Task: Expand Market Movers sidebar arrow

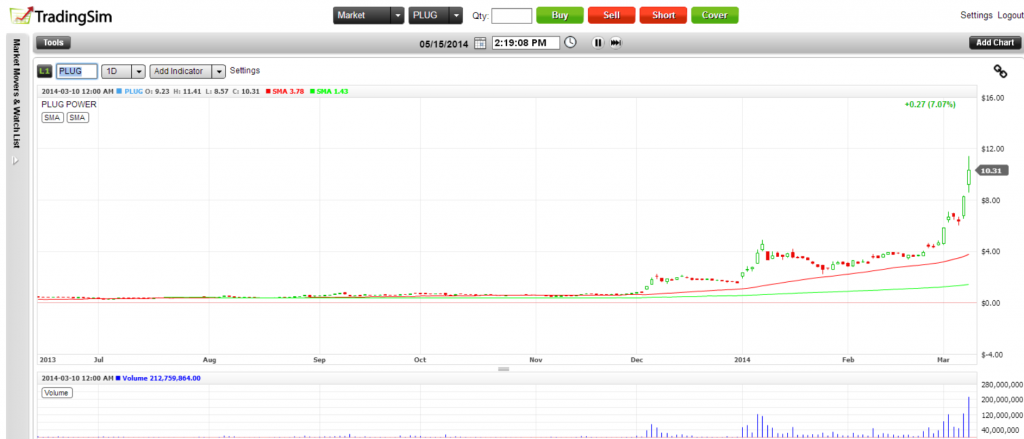Action: (x=16, y=160)
